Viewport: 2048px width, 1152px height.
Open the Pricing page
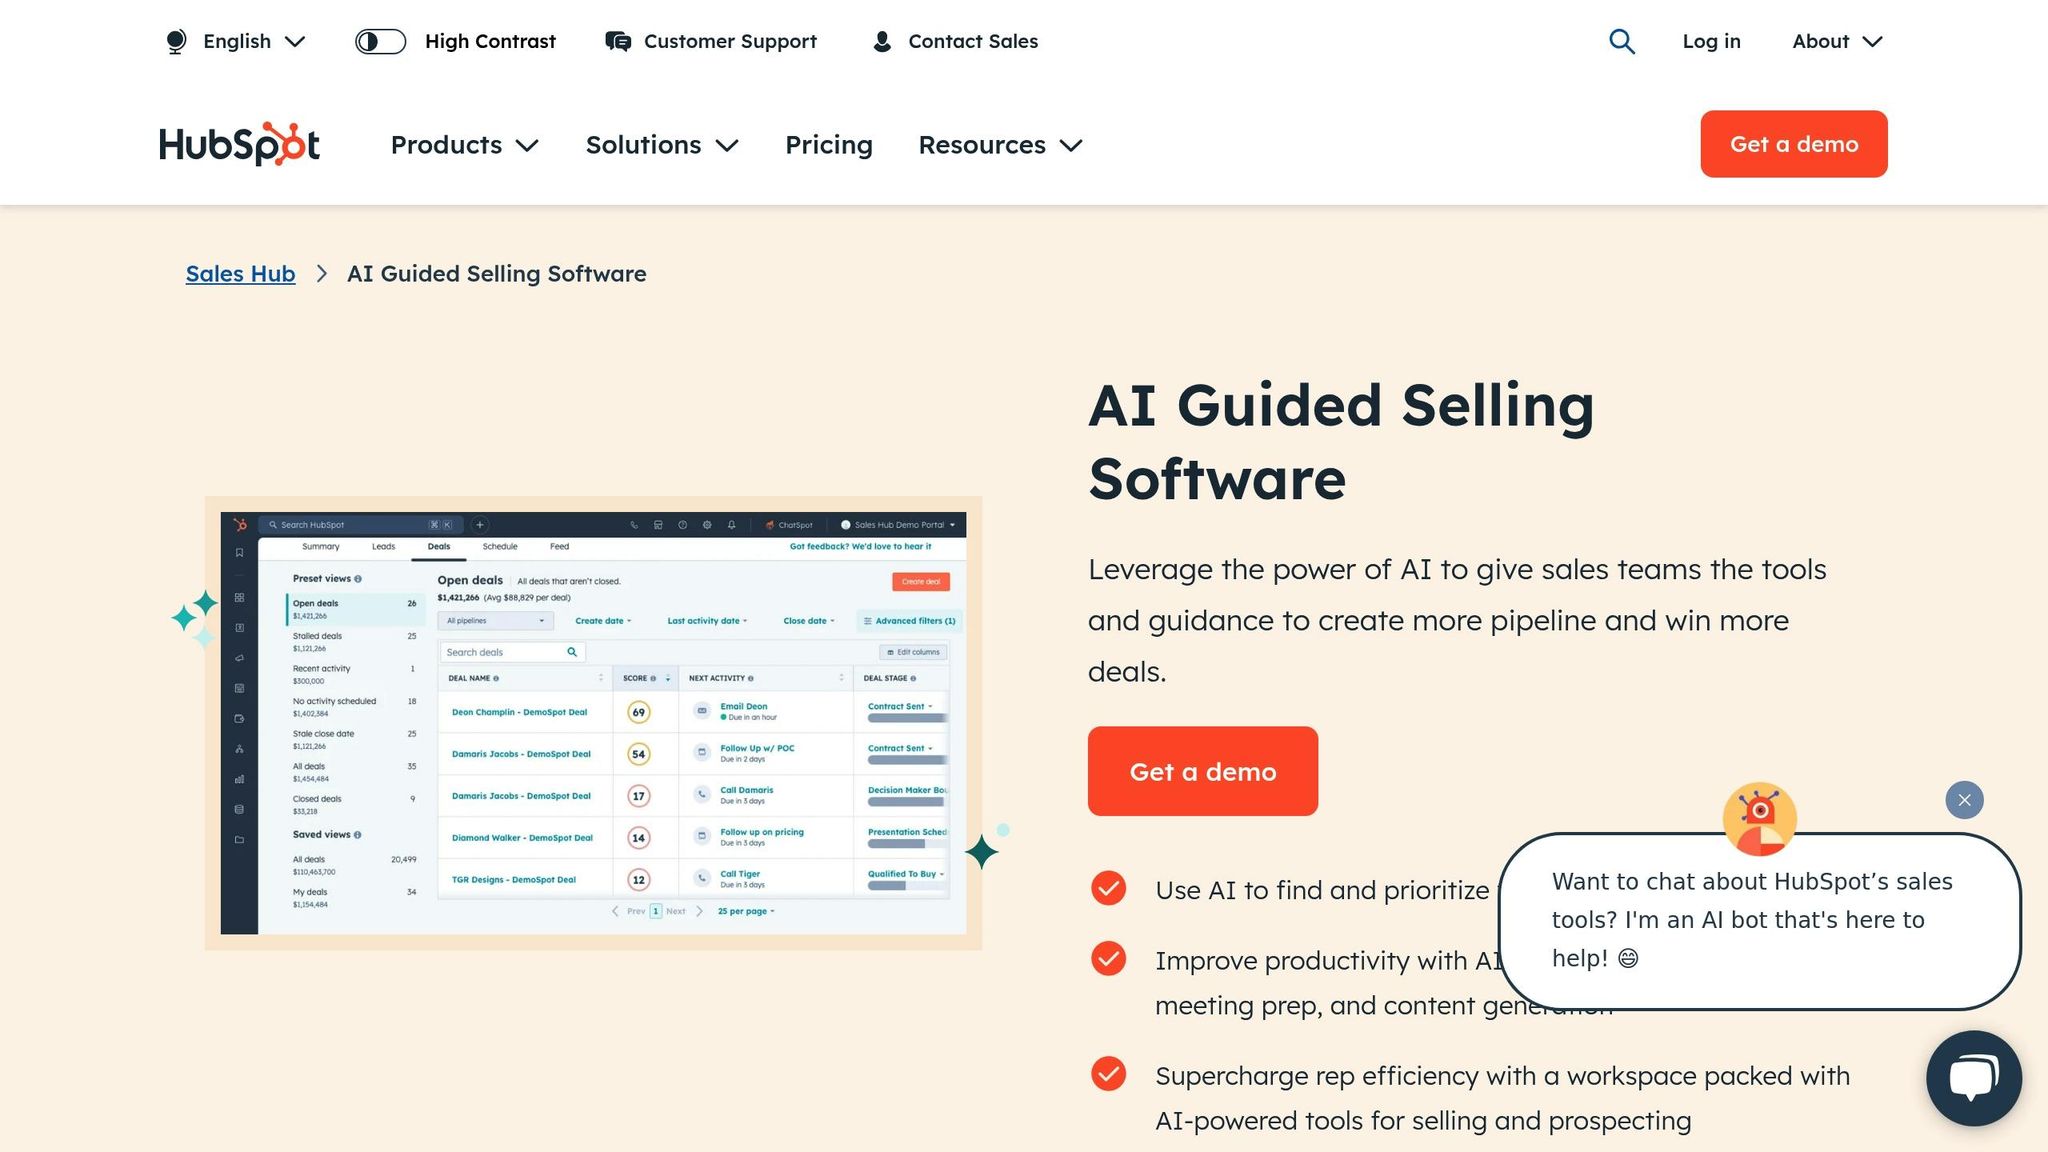829,145
